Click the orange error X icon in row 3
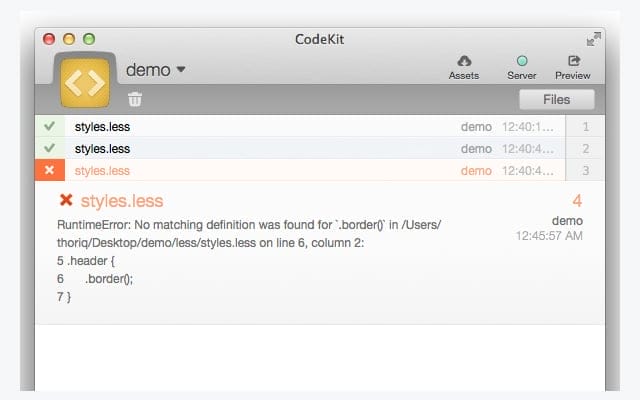Viewport: 640px width, 400px height. 50,170
